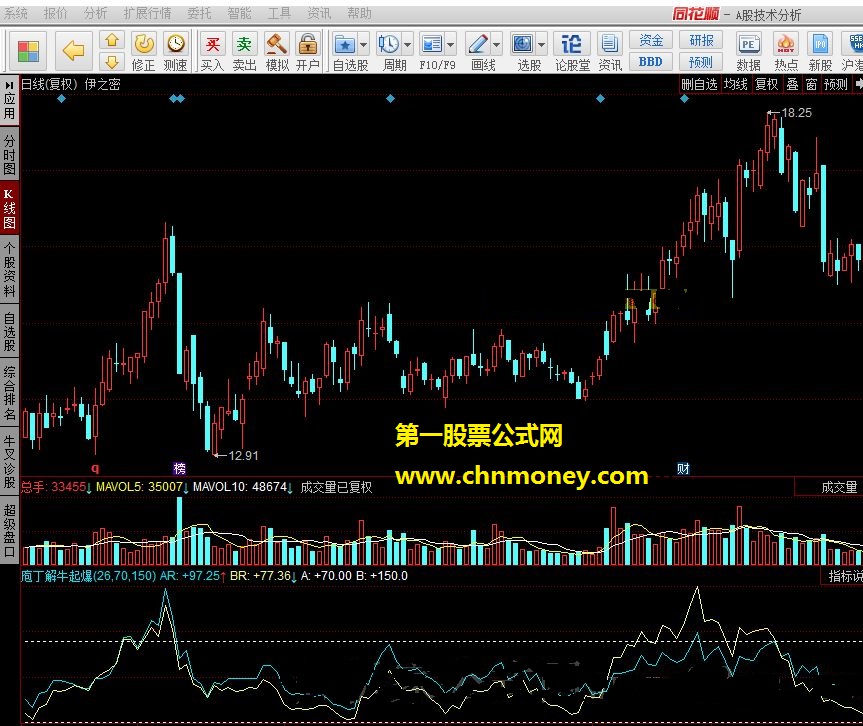The image size is (863, 726).
Task: Switch to the 自选股 side tab
Action: tap(9, 331)
